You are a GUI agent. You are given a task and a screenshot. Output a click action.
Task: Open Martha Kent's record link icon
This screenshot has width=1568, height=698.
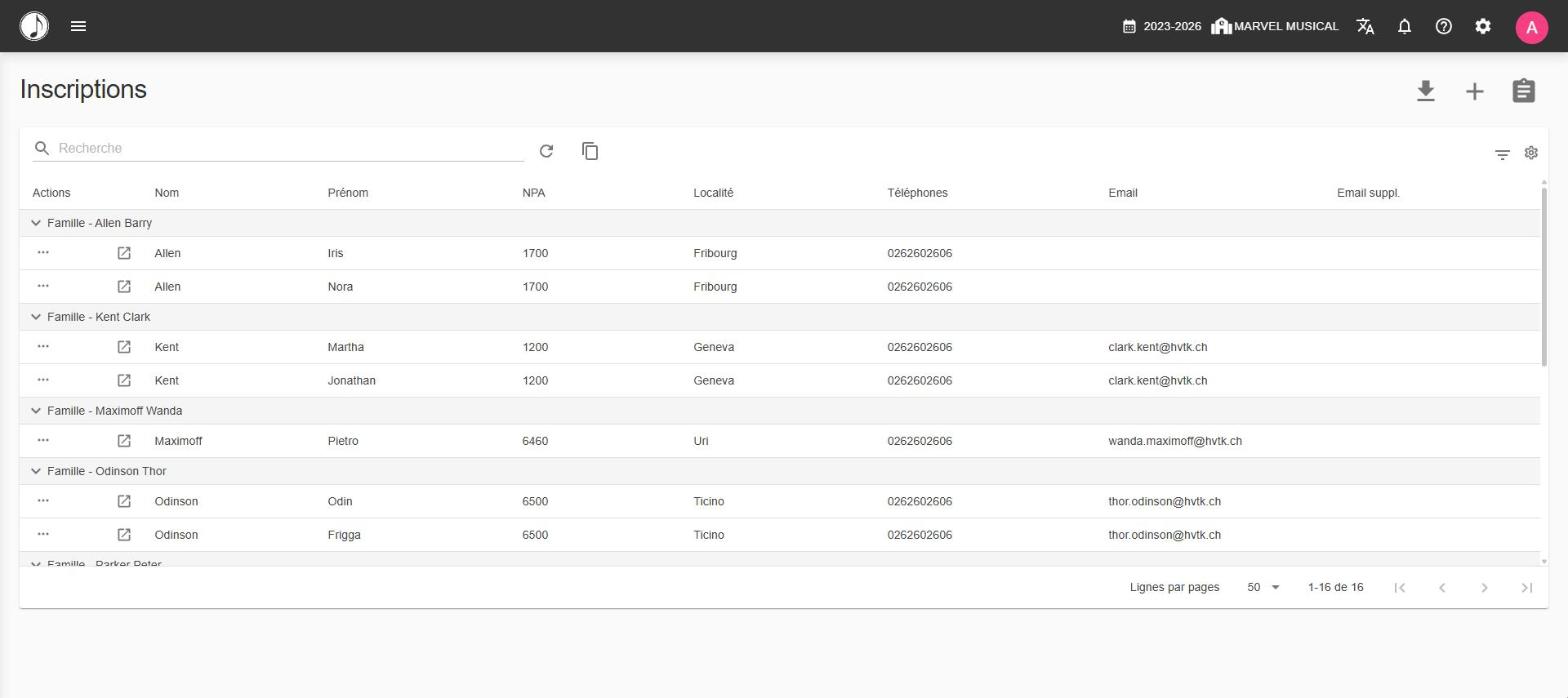point(124,347)
